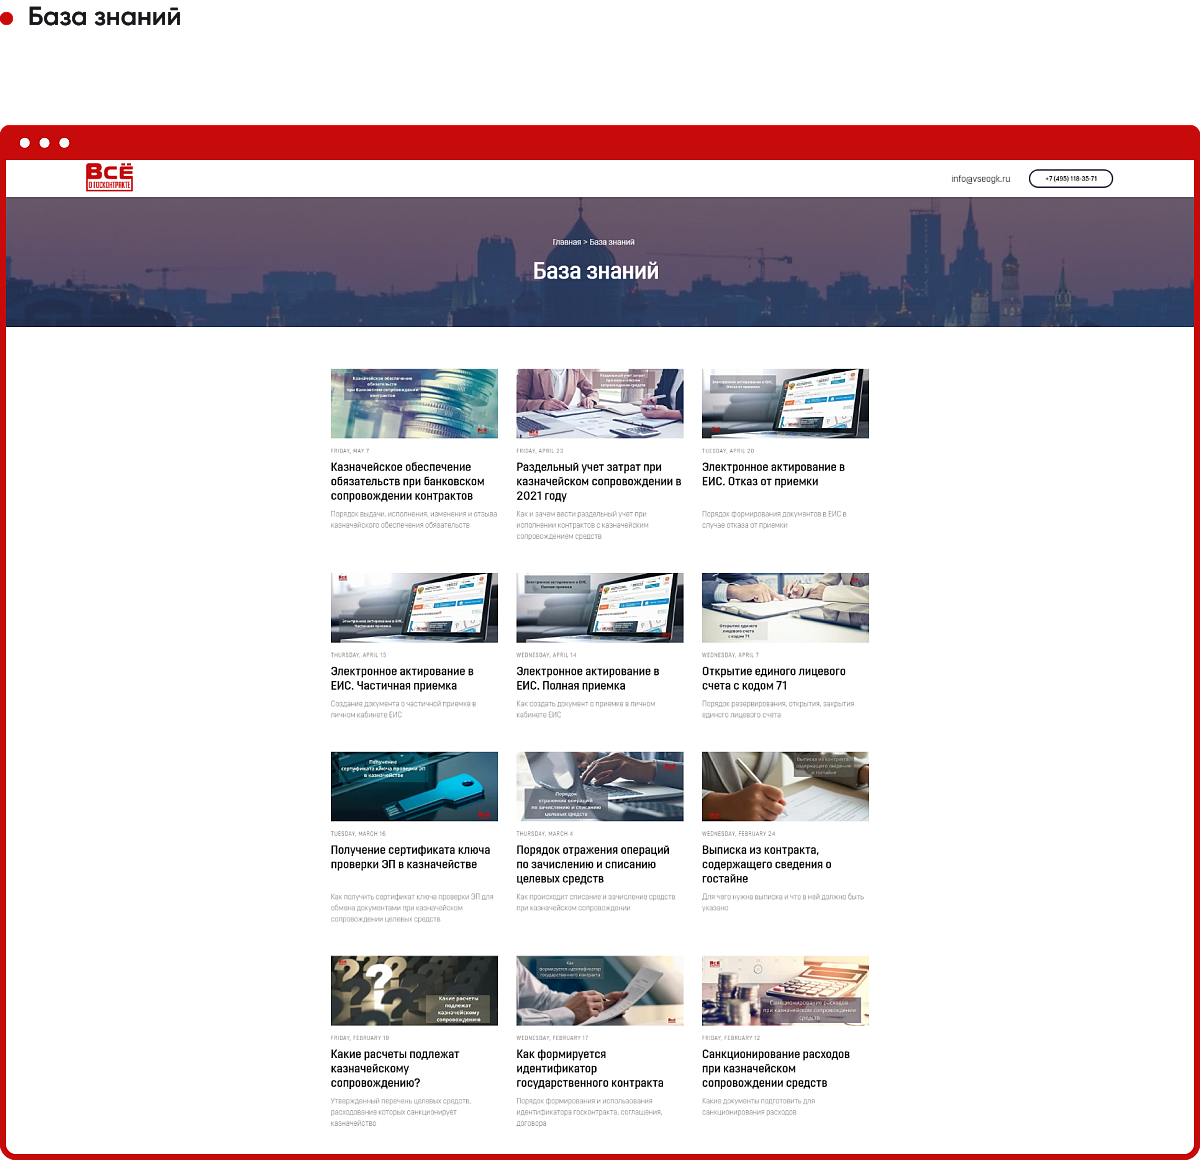
Task: Open the Раздельный учет затрат article thumbnail
Action: (x=600, y=403)
